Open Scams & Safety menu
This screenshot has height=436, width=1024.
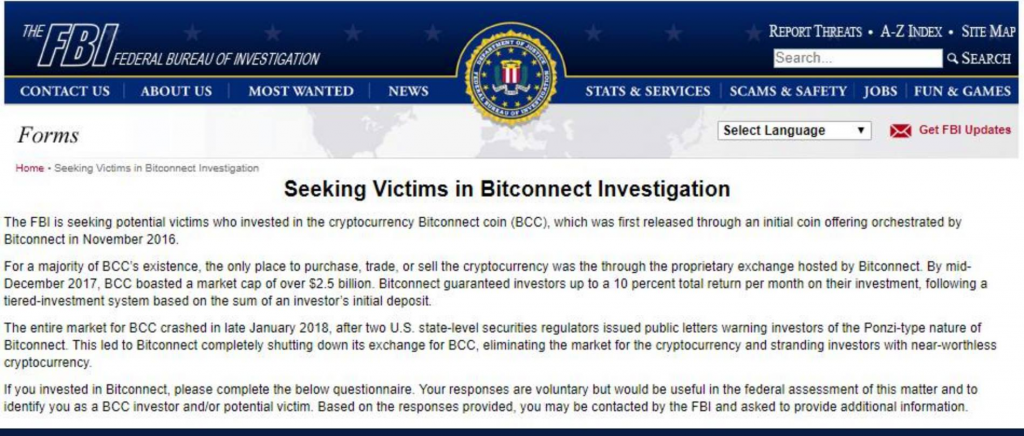click(x=788, y=91)
